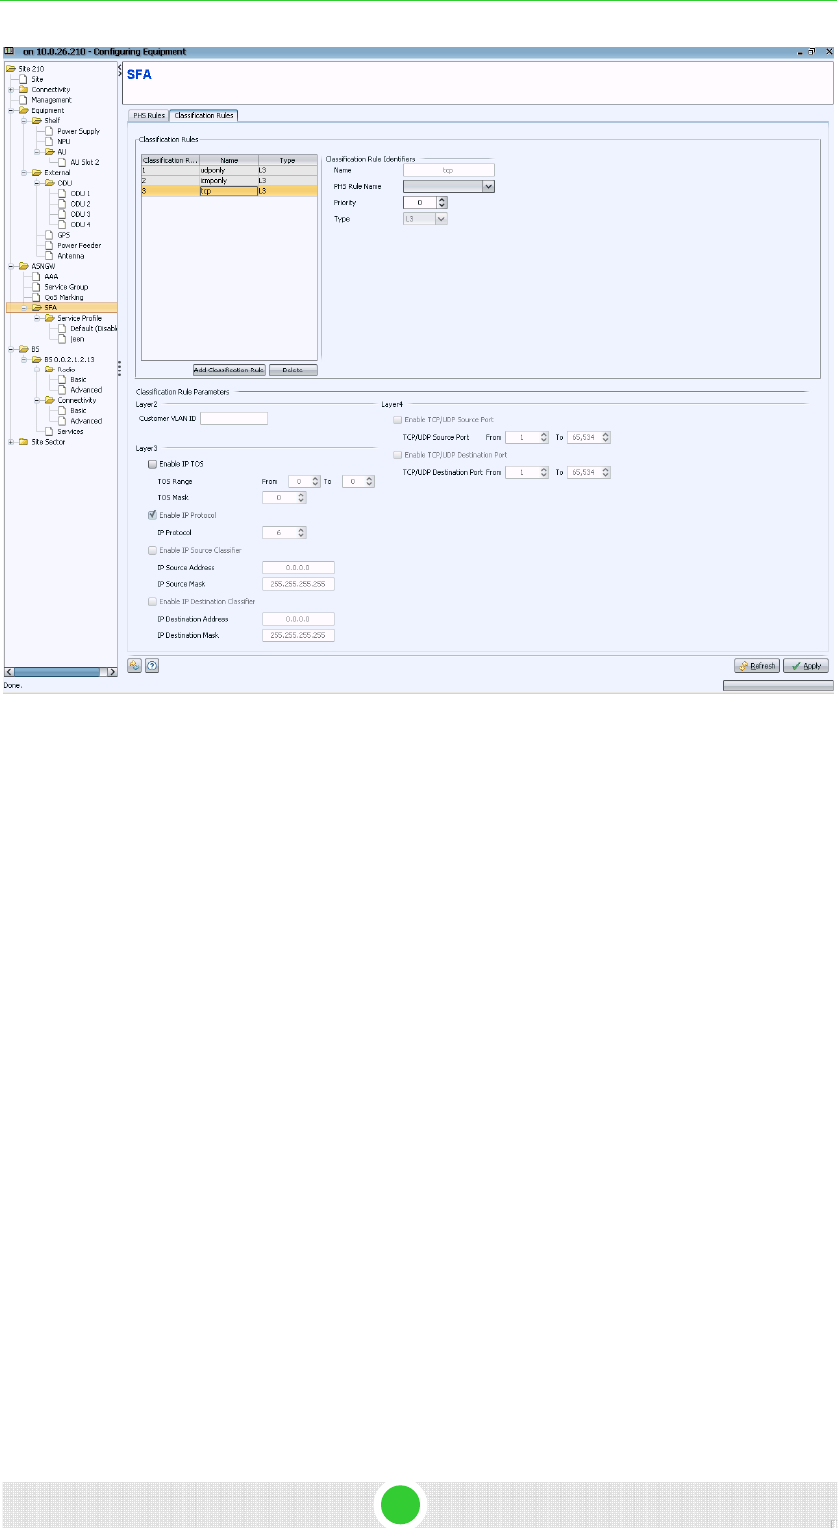Adjust the IP Protocol spinner arrows

pos(301,533)
